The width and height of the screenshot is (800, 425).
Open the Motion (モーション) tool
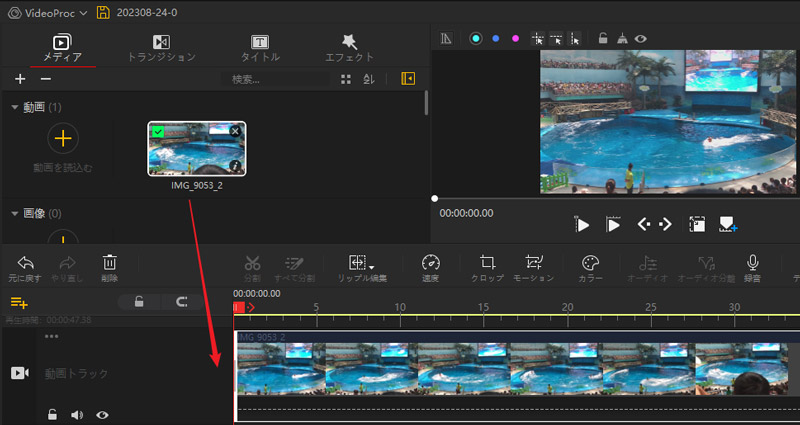533,264
